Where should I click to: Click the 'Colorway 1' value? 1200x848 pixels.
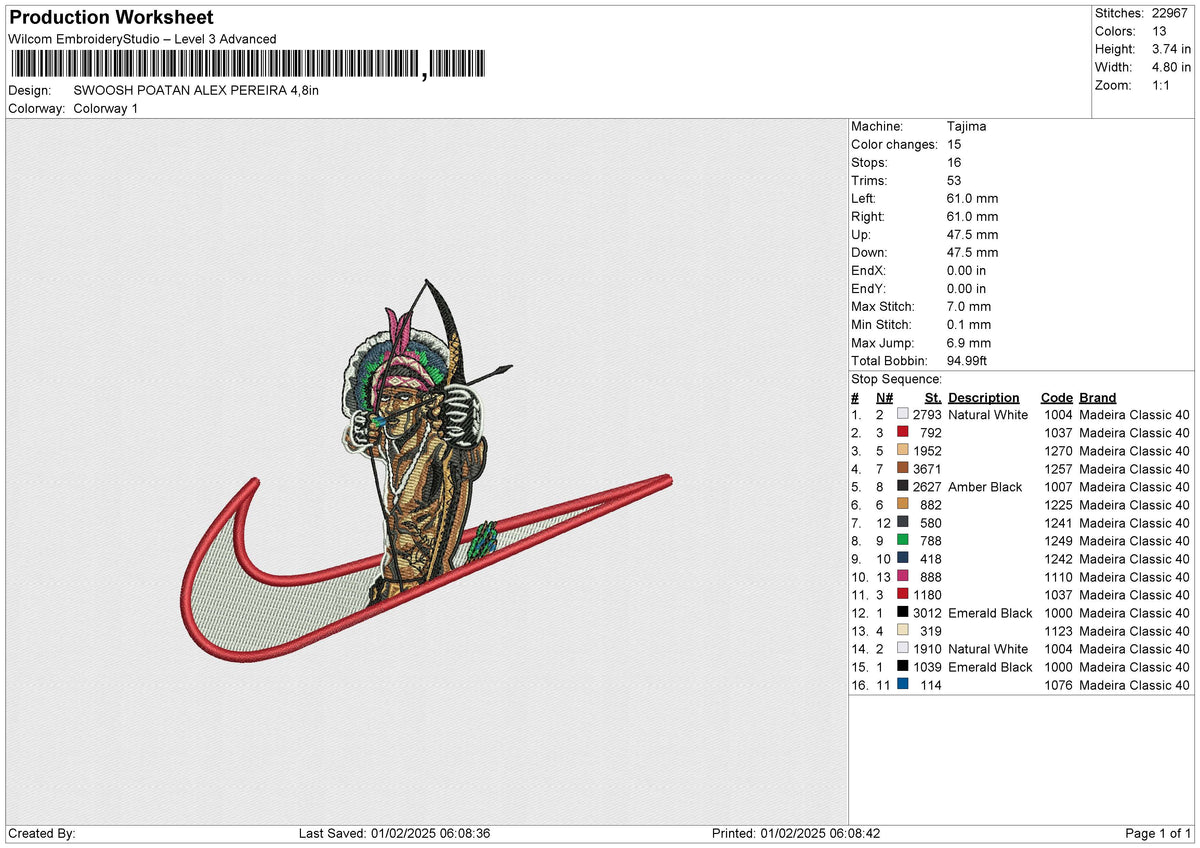pos(106,108)
